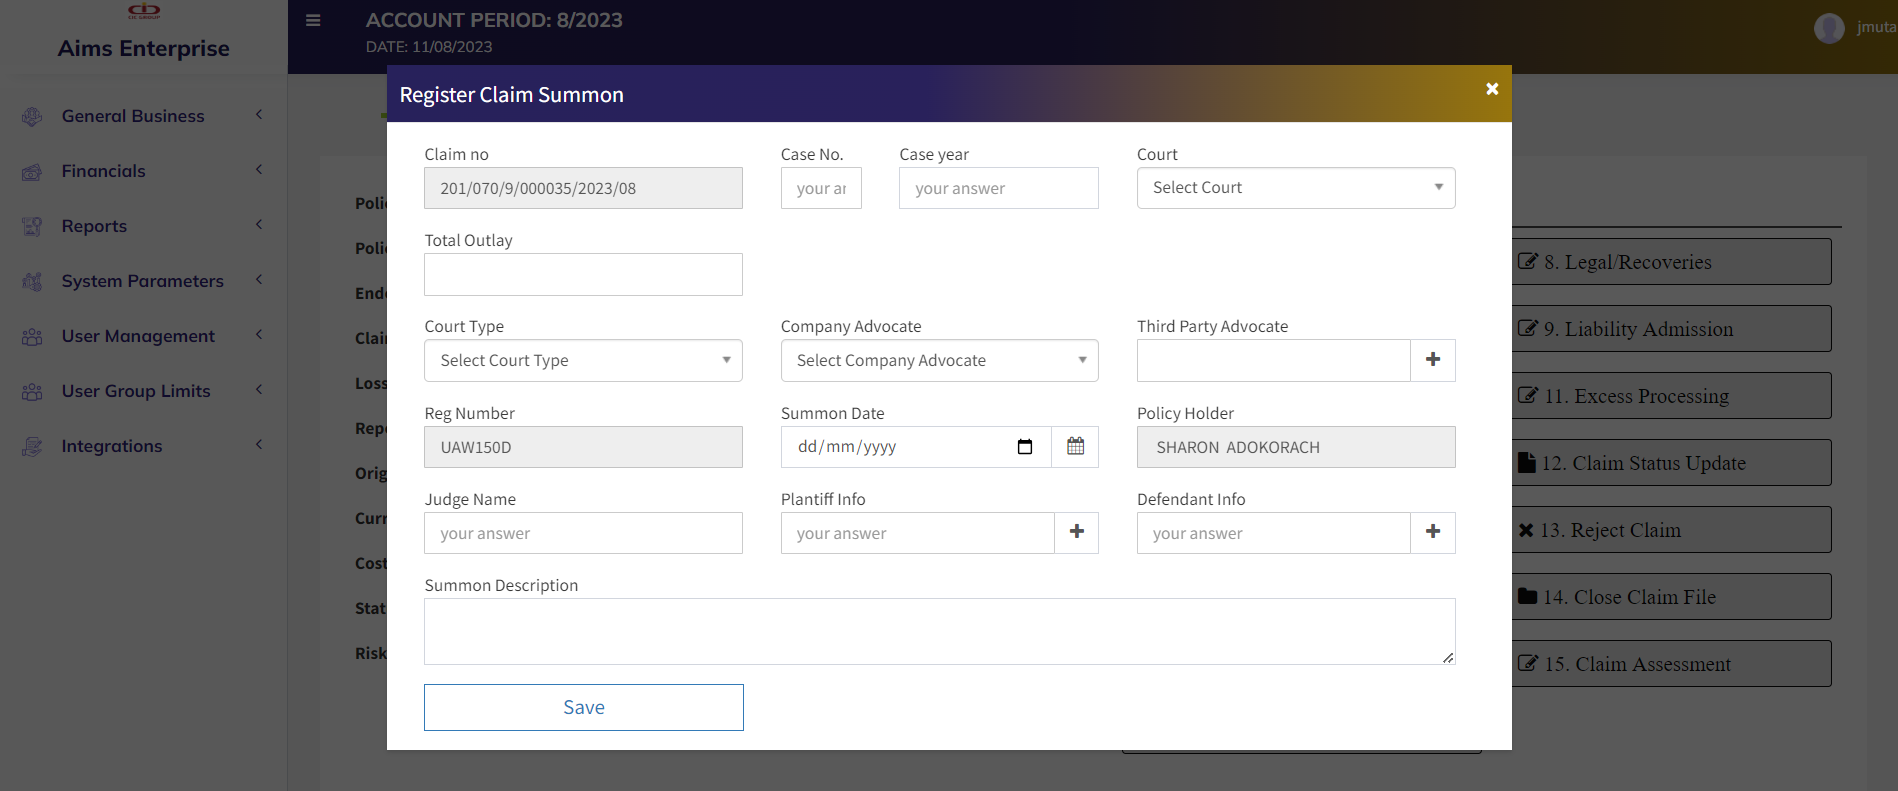The image size is (1898, 791).
Task: Click the hamburger menu icon in header
Action: pos(313,20)
